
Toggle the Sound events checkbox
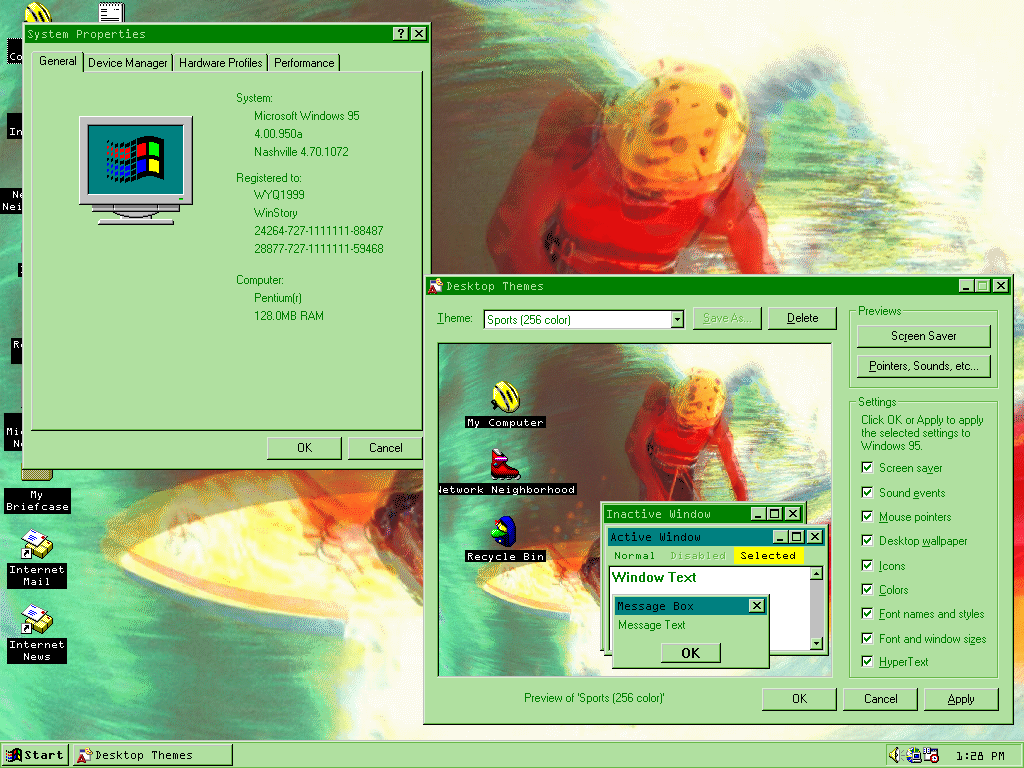[867, 492]
